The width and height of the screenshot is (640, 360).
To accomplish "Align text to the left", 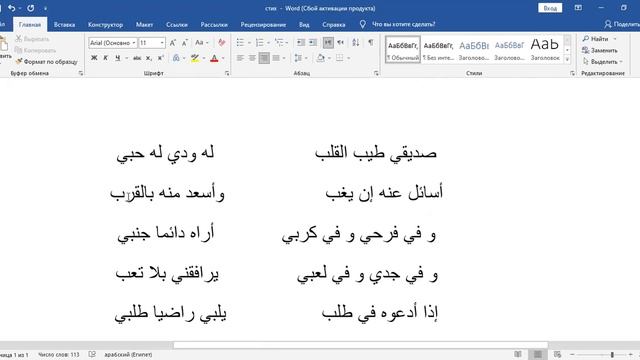I will [240, 58].
